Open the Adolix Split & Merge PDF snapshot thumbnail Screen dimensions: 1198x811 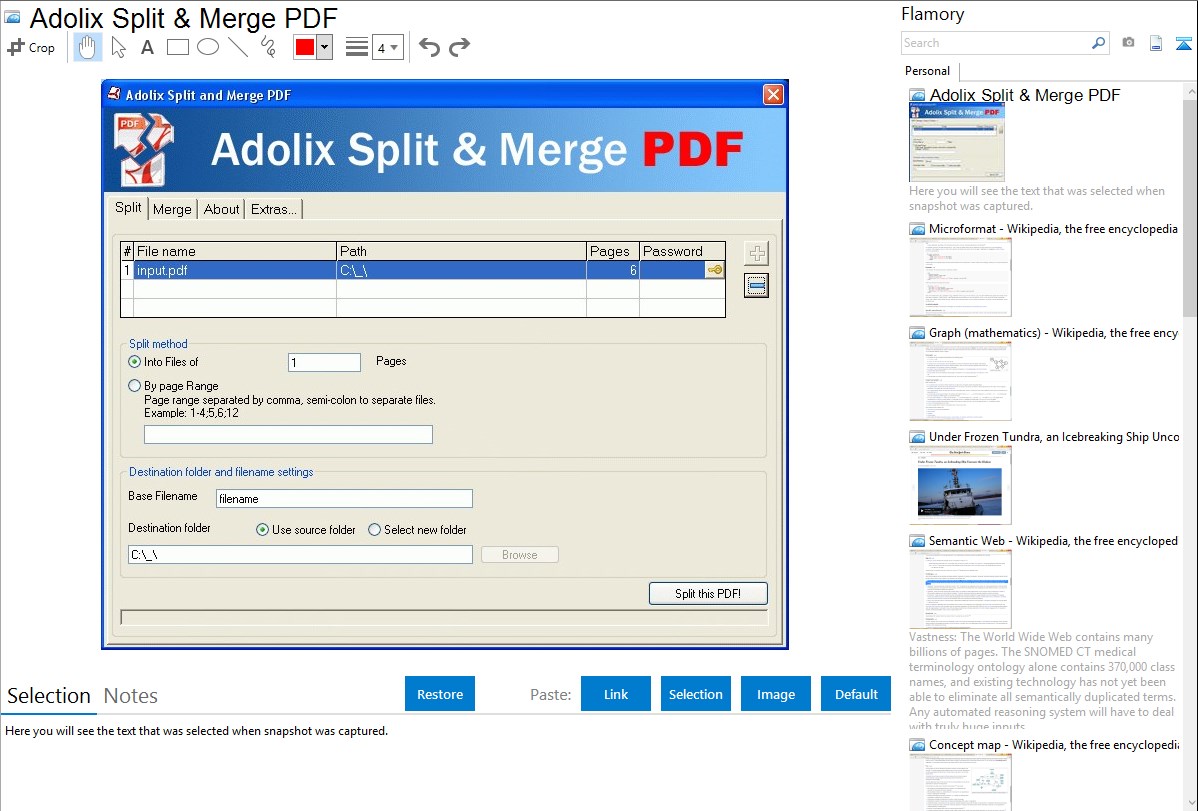point(957,143)
